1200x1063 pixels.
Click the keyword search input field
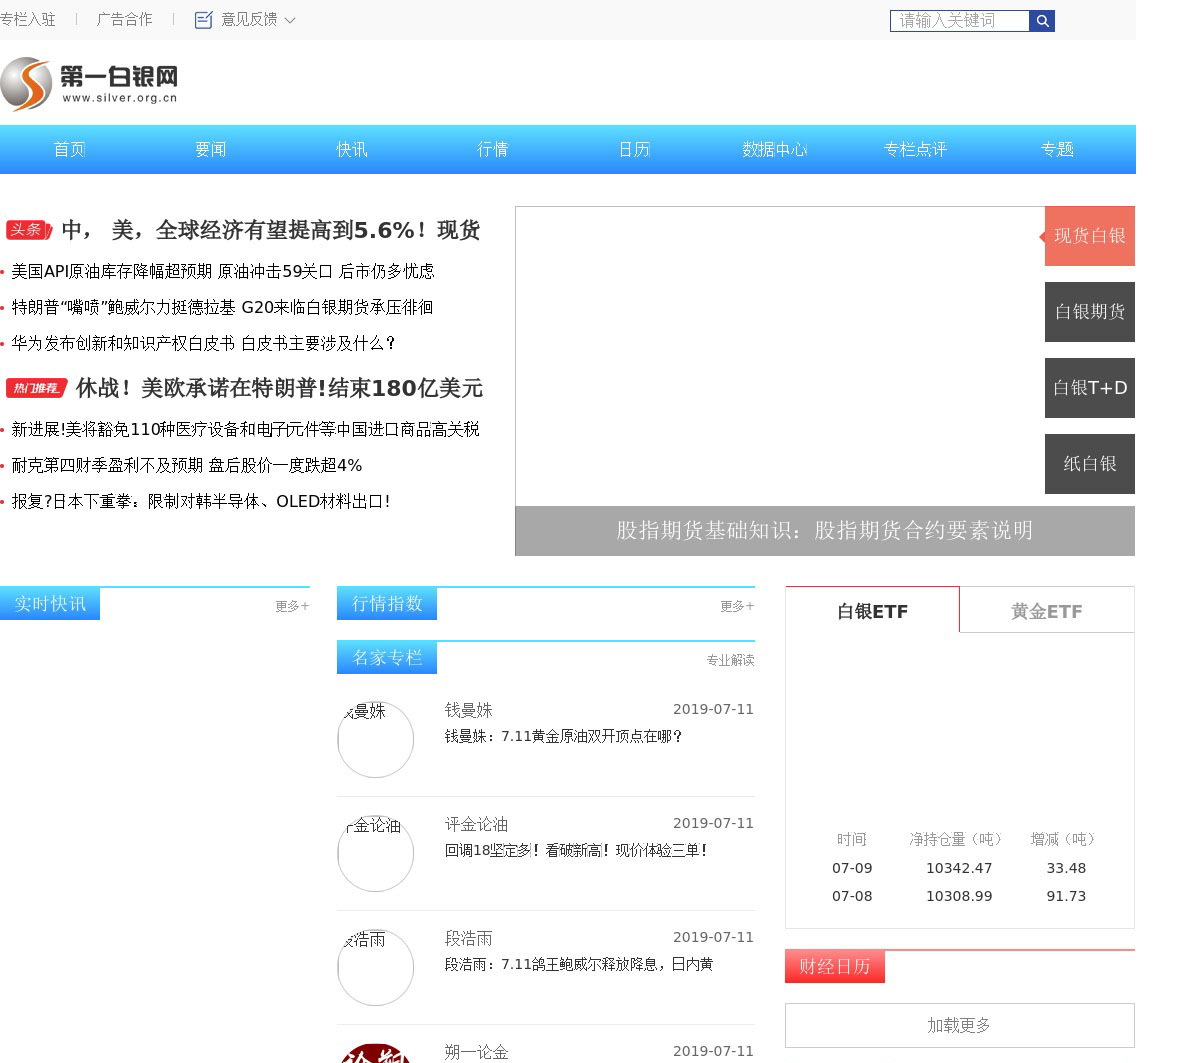pyautogui.click(x=958, y=21)
